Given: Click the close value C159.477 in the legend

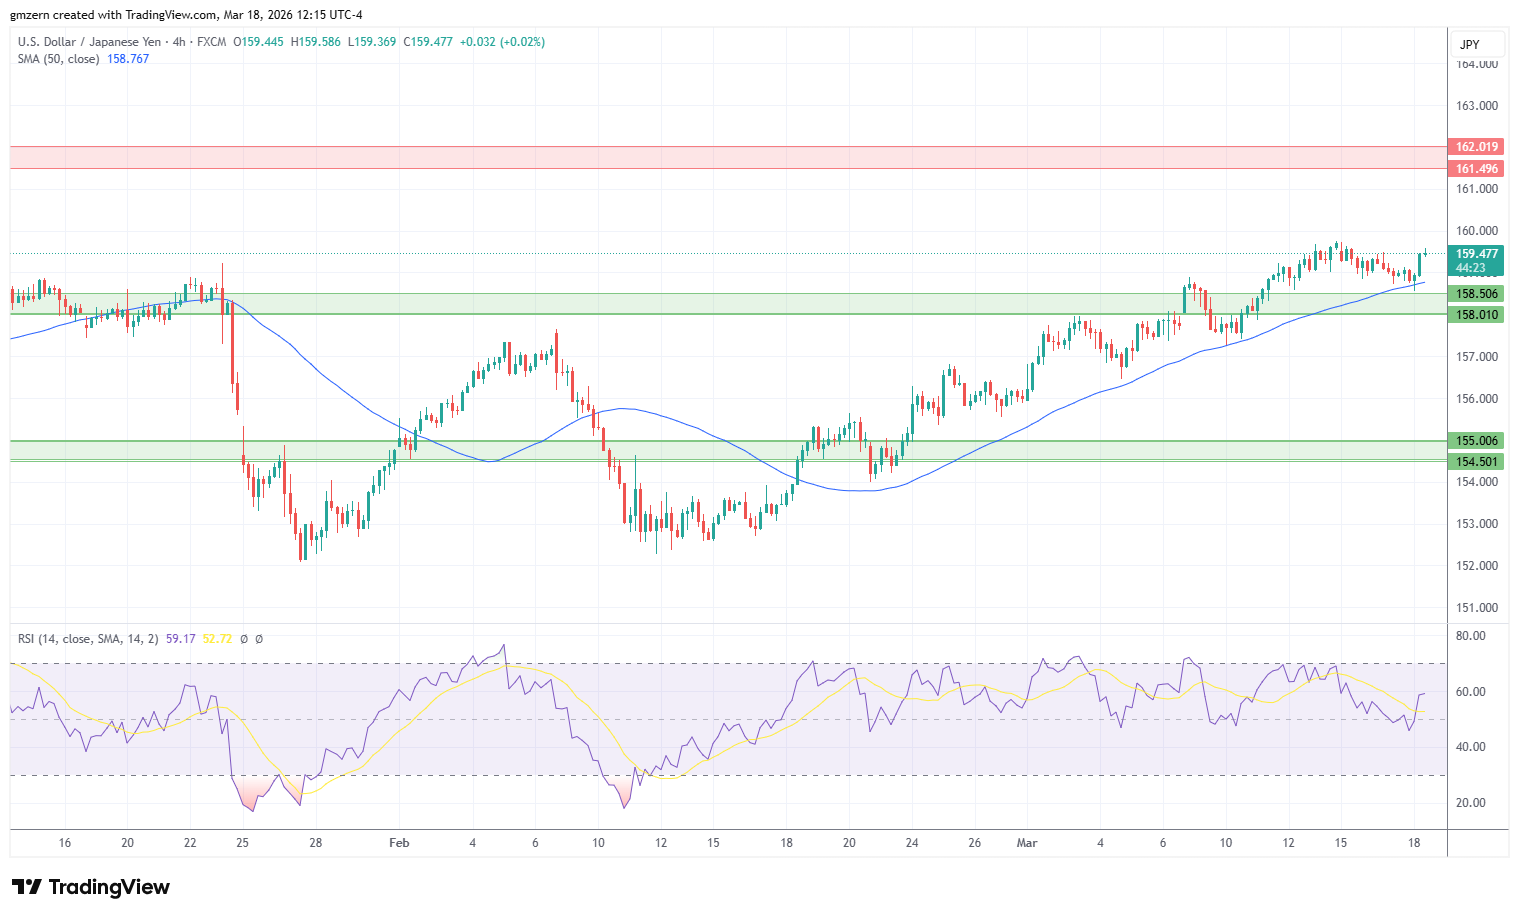Looking at the screenshot, I should point(428,42).
